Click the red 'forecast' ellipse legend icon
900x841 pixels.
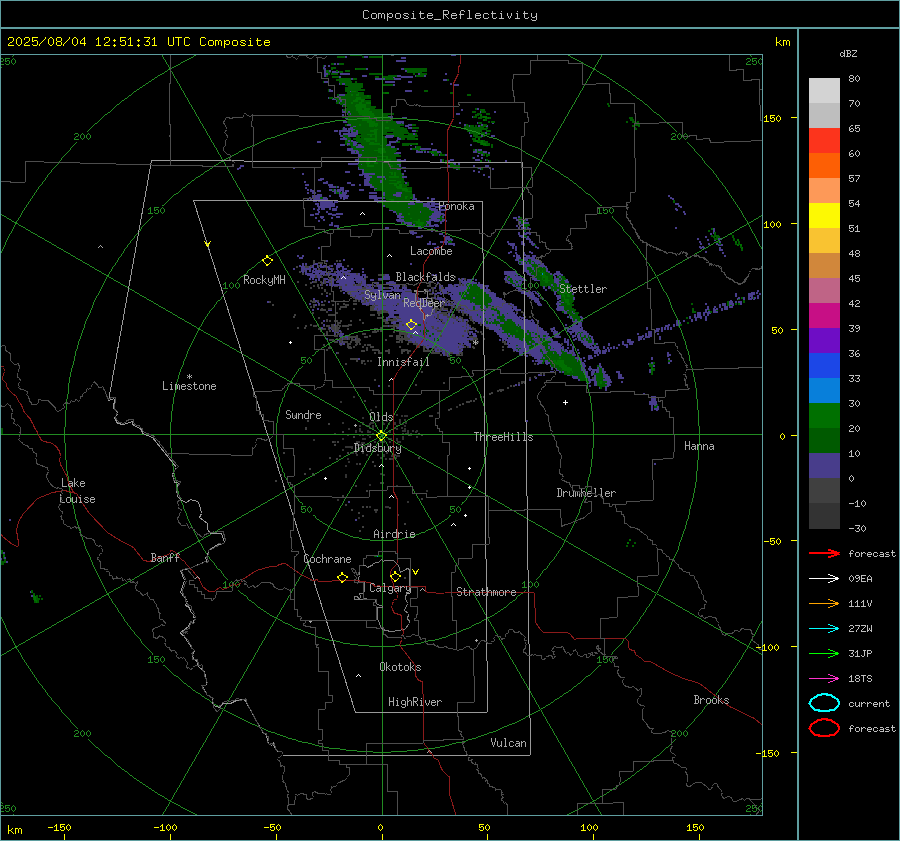[x=824, y=728]
